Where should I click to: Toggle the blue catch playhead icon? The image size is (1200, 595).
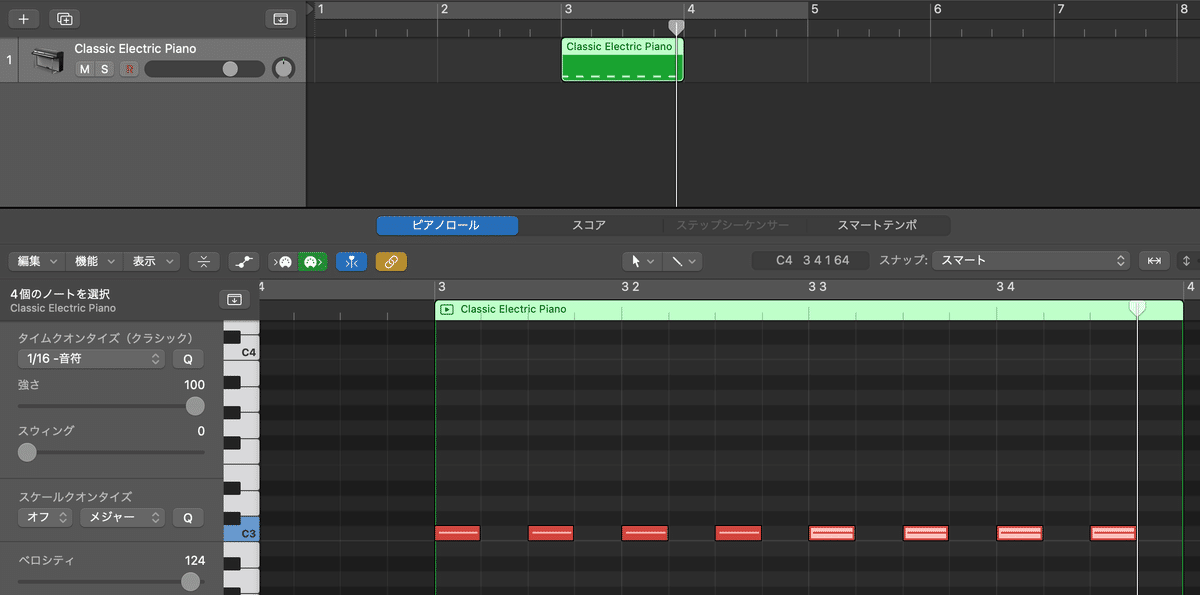pyautogui.click(x=352, y=261)
